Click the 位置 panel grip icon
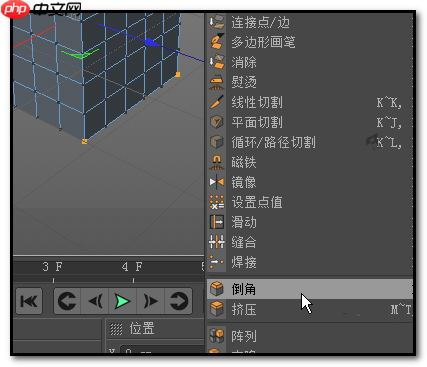This screenshot has width=427, height=367. 116,329
